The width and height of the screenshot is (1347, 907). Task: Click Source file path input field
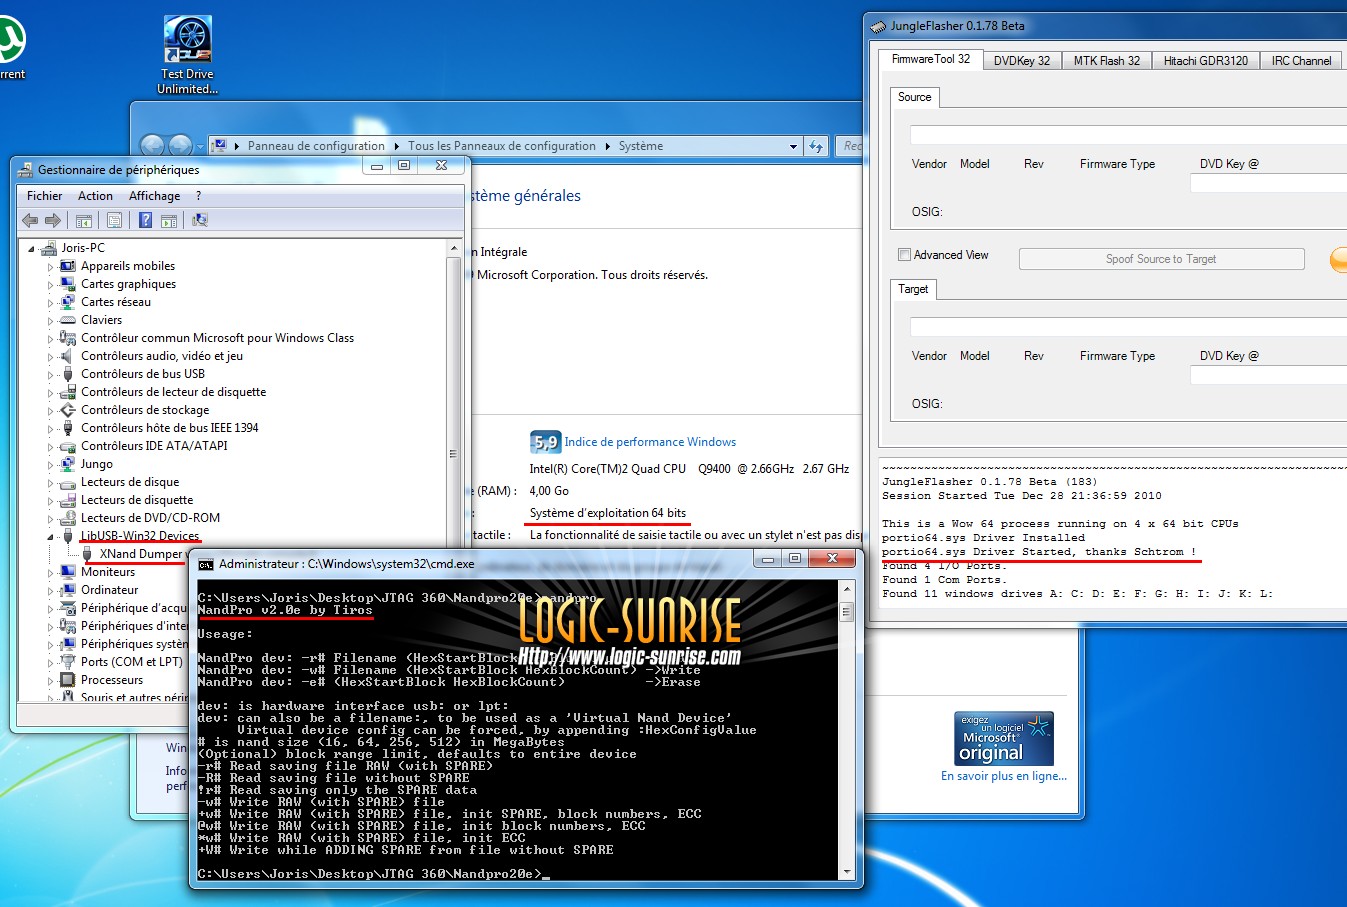click(x=1128, y=135)
